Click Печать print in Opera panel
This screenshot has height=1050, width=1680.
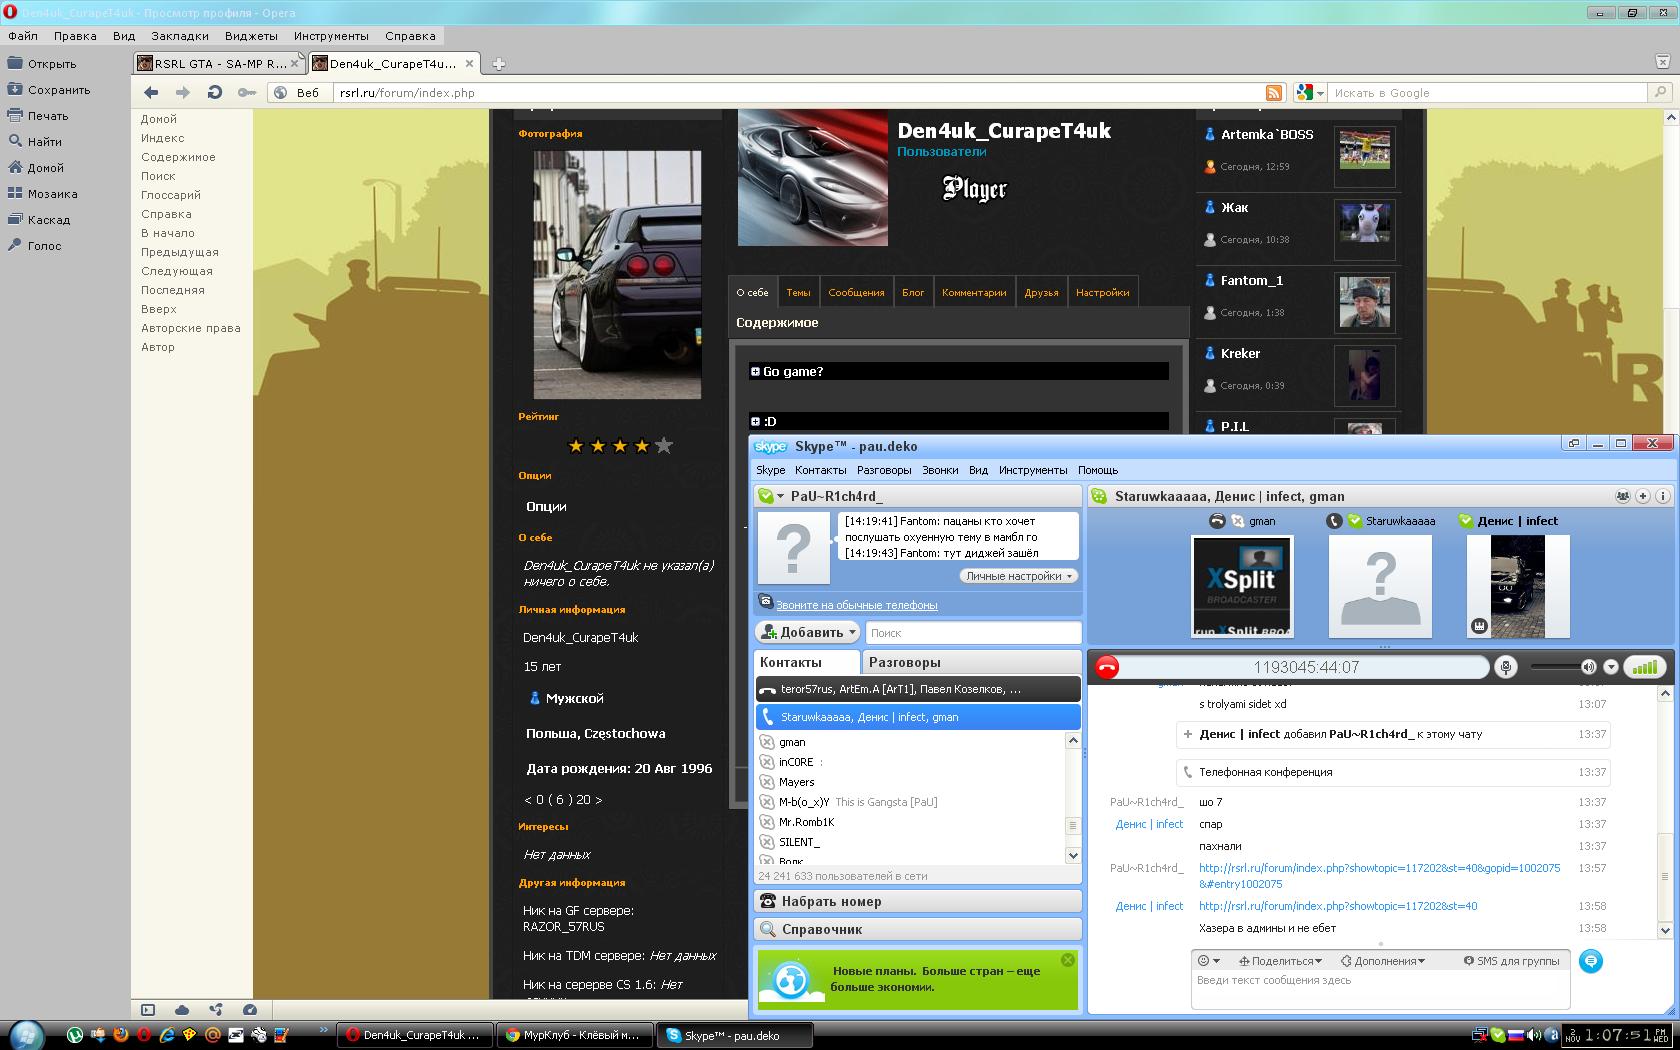pos(38,116)
